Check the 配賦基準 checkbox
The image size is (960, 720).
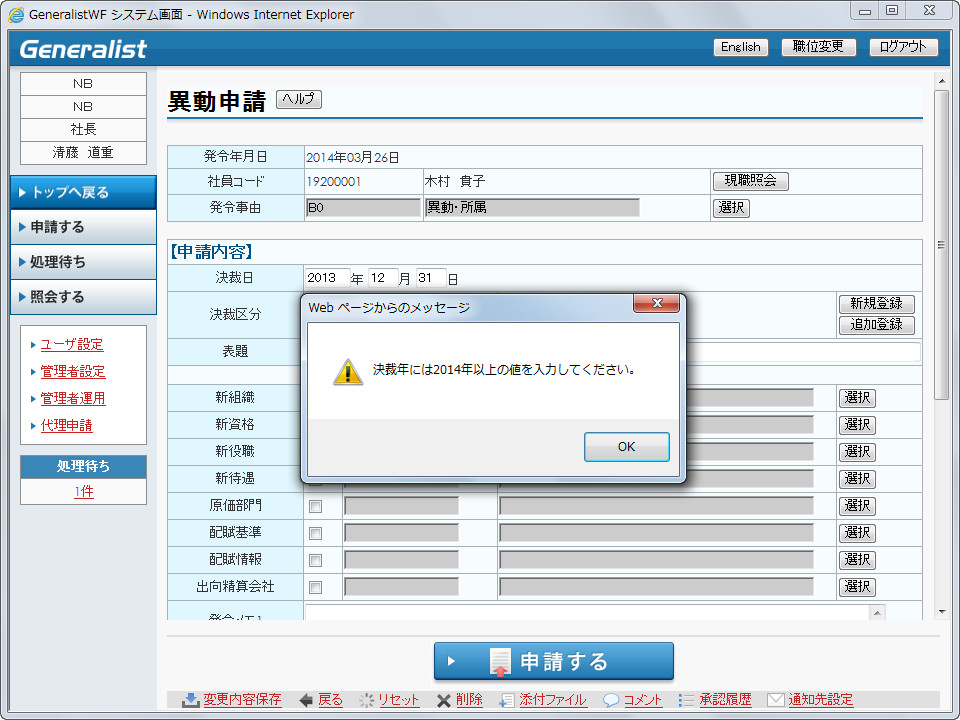(315, 533)
